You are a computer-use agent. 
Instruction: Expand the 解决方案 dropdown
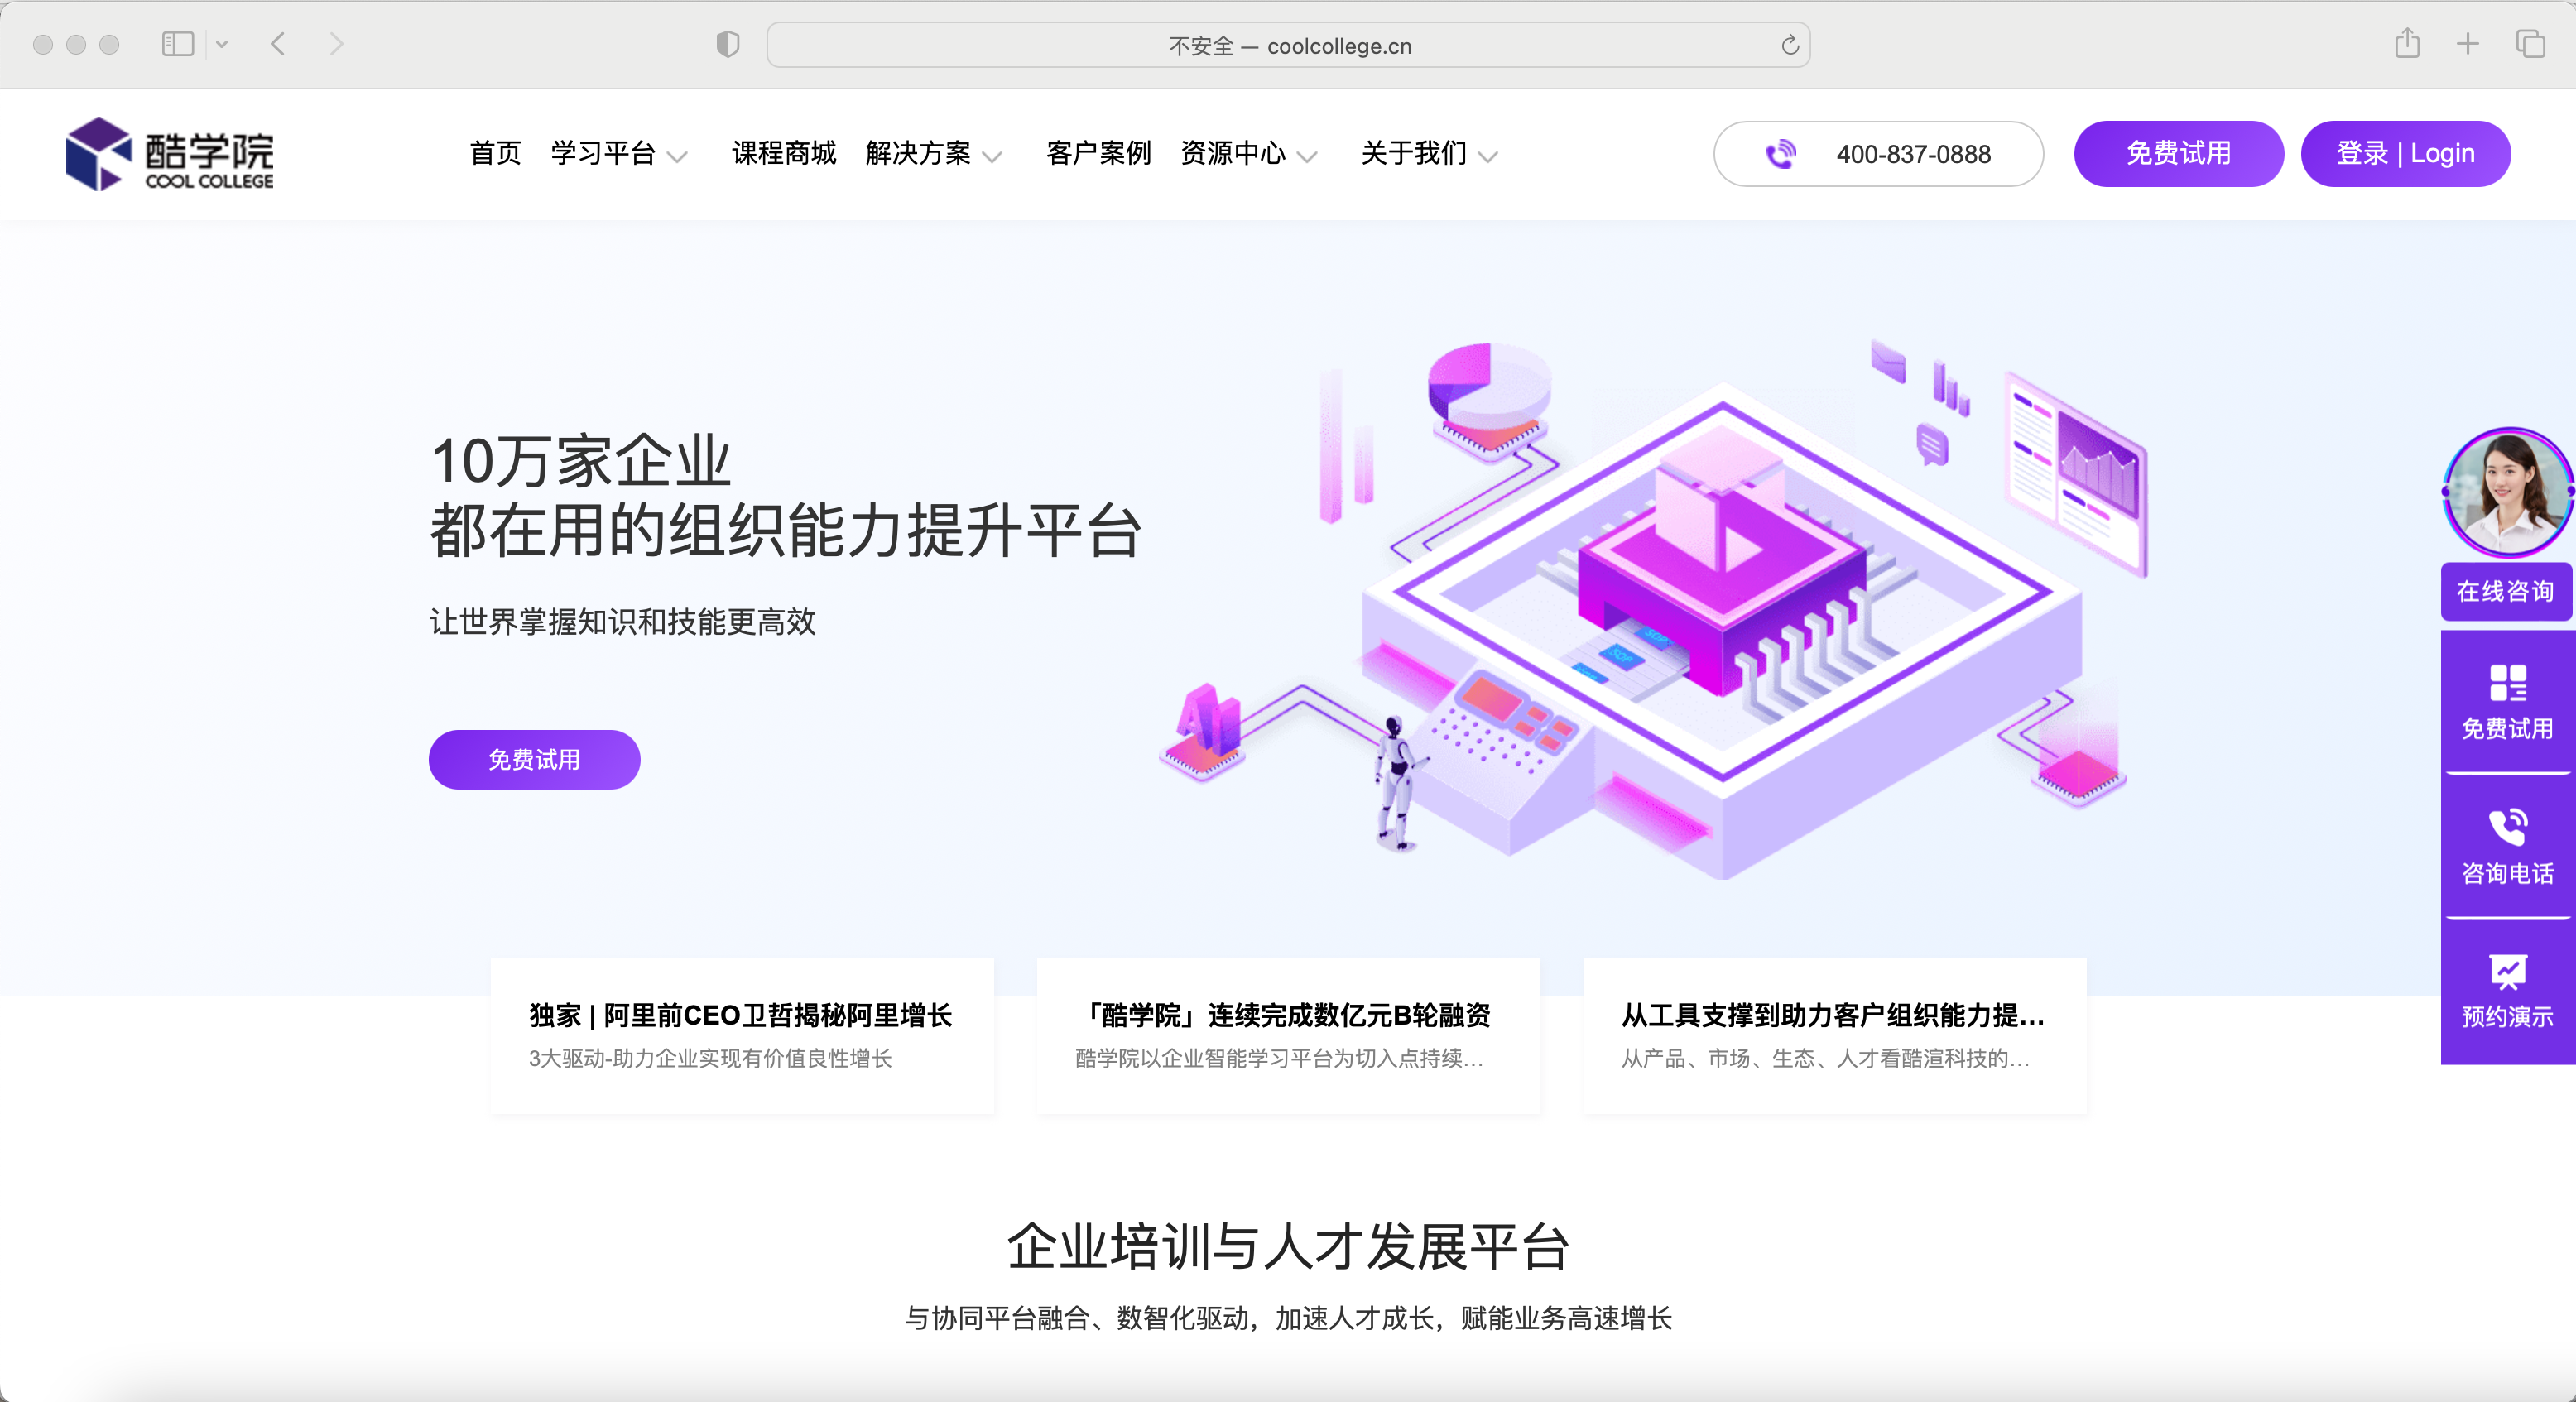pos(935,154)
